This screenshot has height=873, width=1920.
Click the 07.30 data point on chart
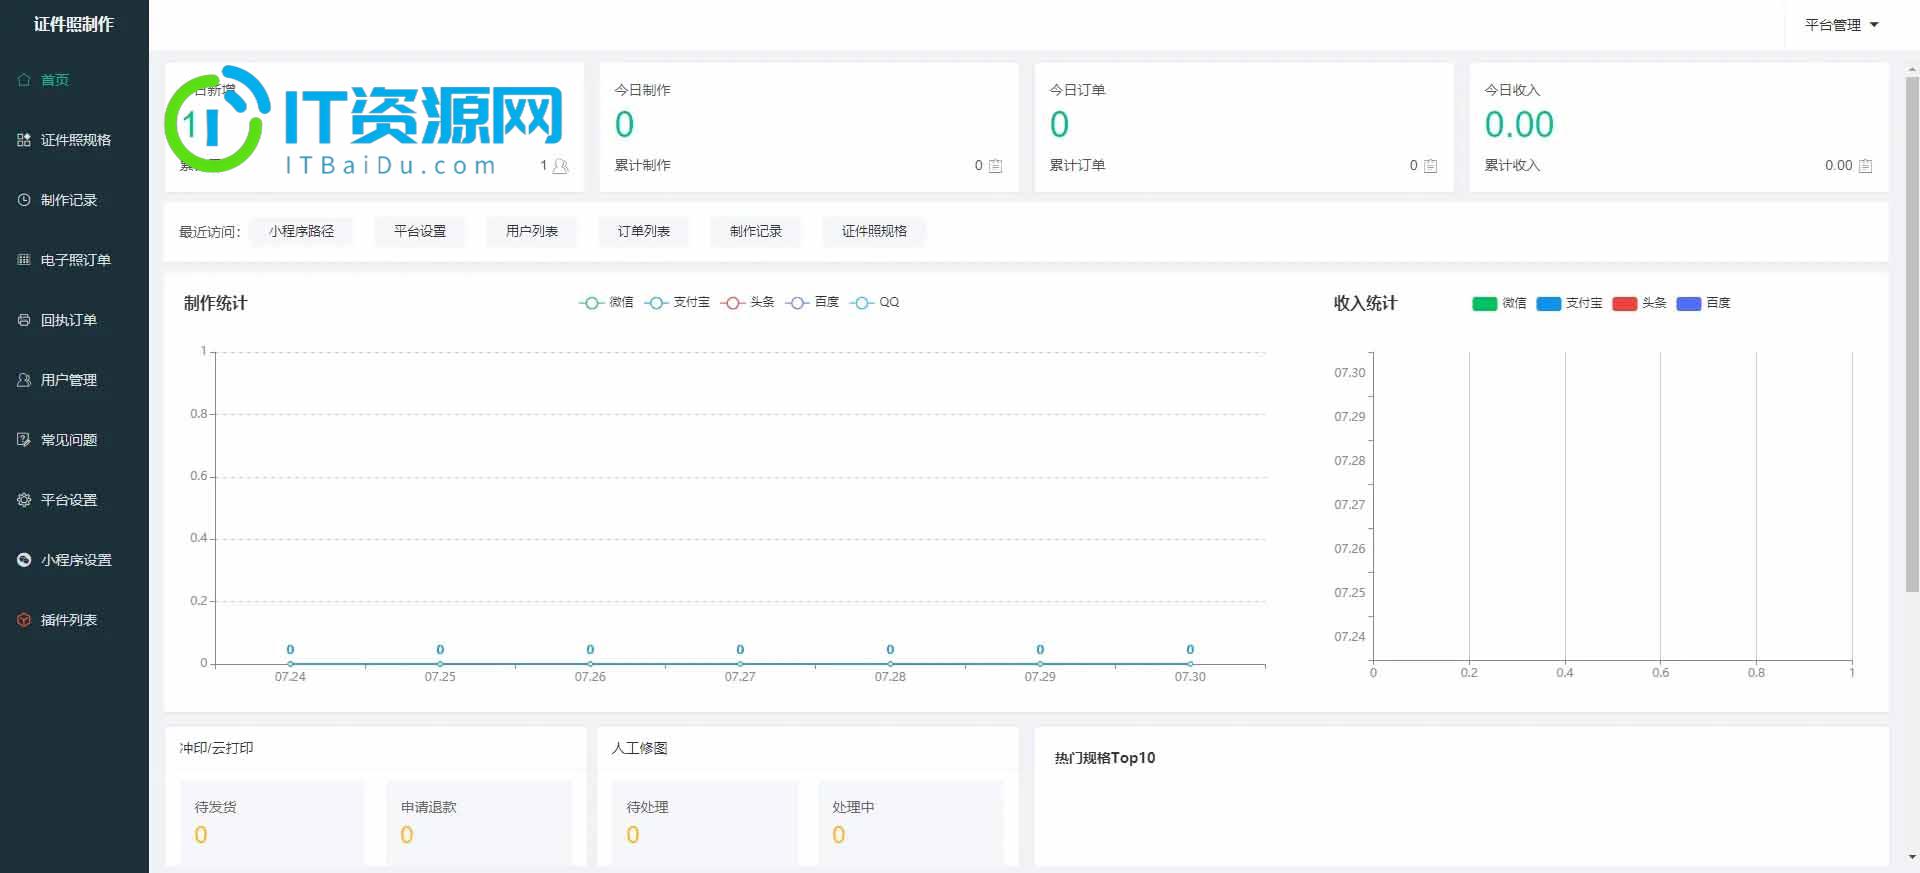1190,663
